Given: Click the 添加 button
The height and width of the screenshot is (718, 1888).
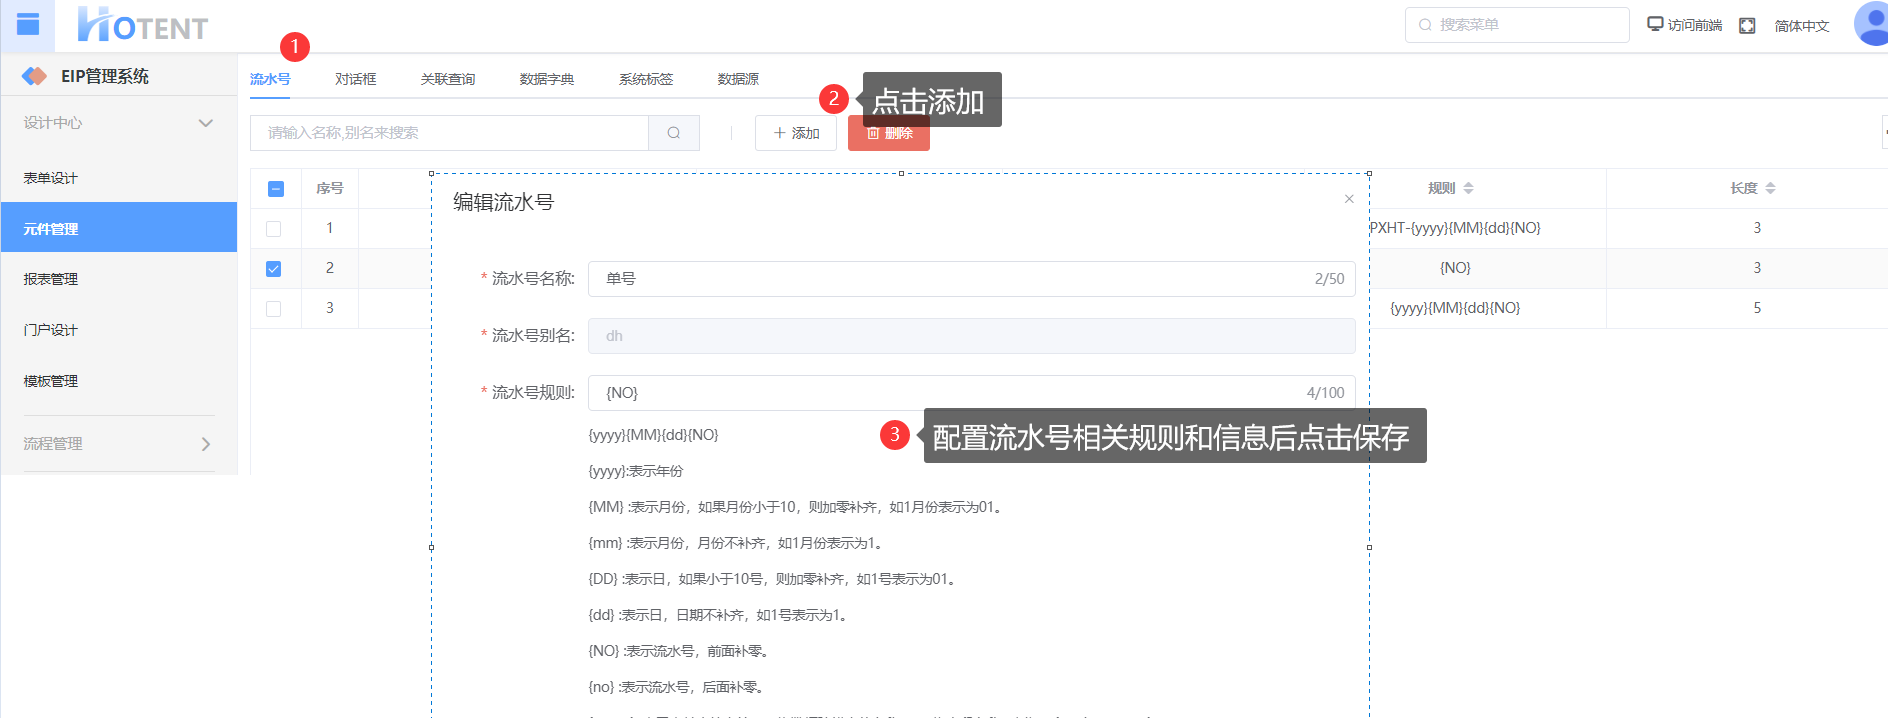Looking at the screenshot, I should (x=796, y=133).
